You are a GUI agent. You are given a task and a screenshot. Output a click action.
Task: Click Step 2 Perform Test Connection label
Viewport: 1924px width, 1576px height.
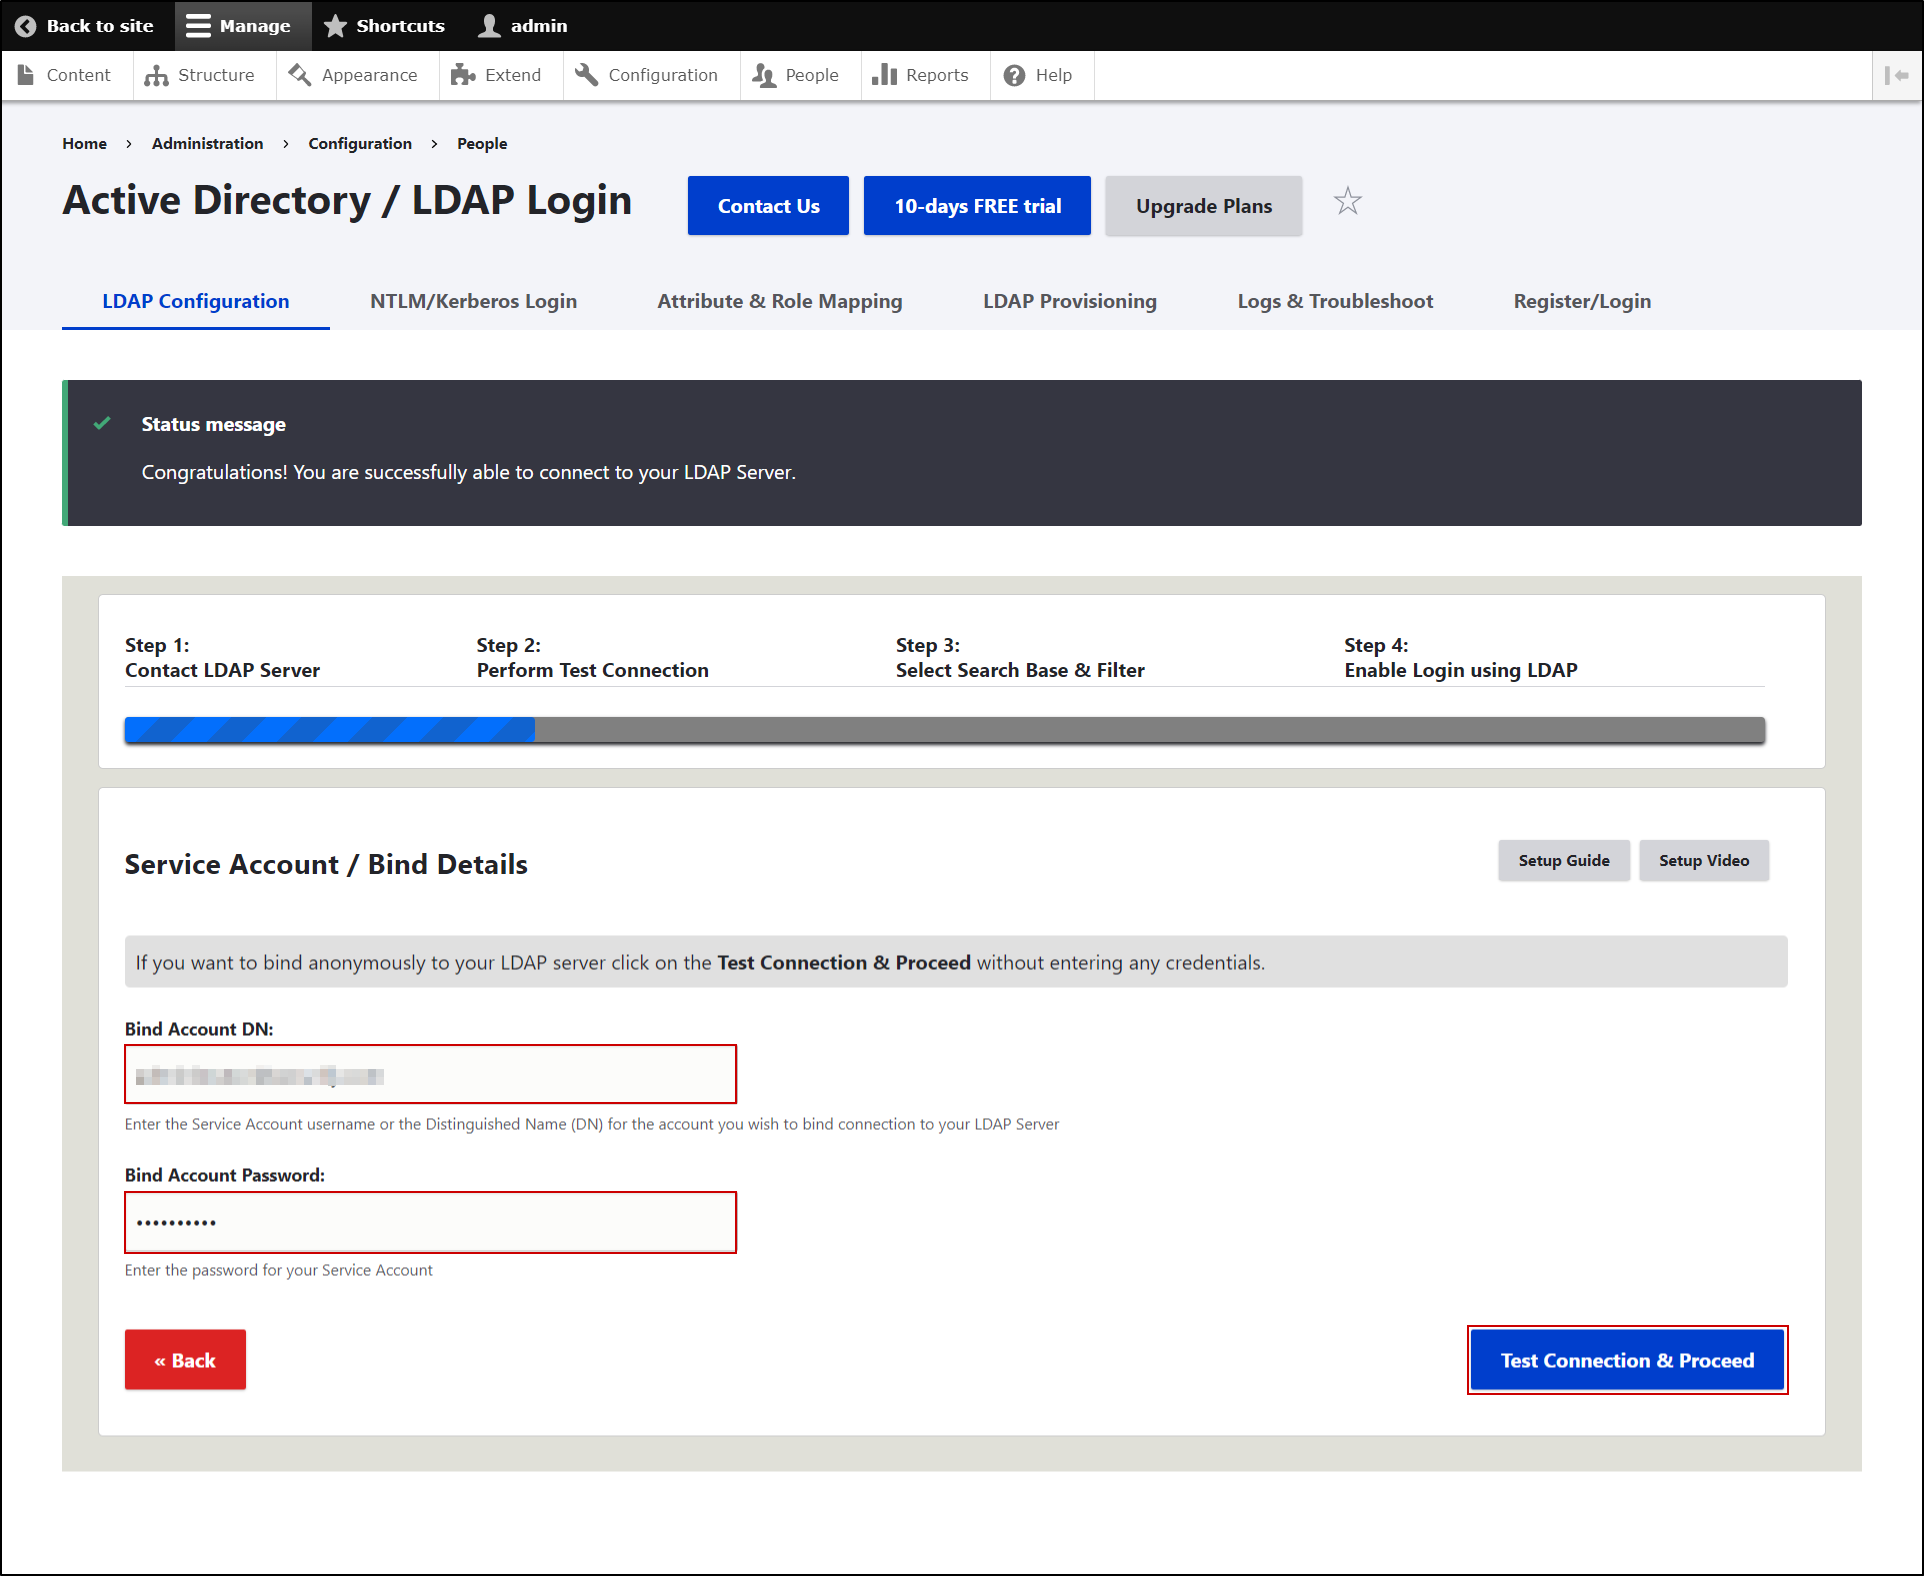592,658
